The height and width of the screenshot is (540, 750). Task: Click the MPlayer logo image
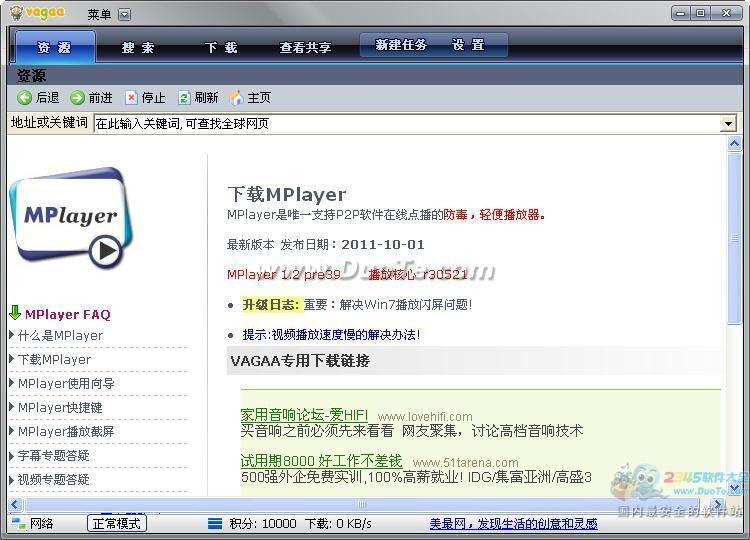click(x=71, y=219)
